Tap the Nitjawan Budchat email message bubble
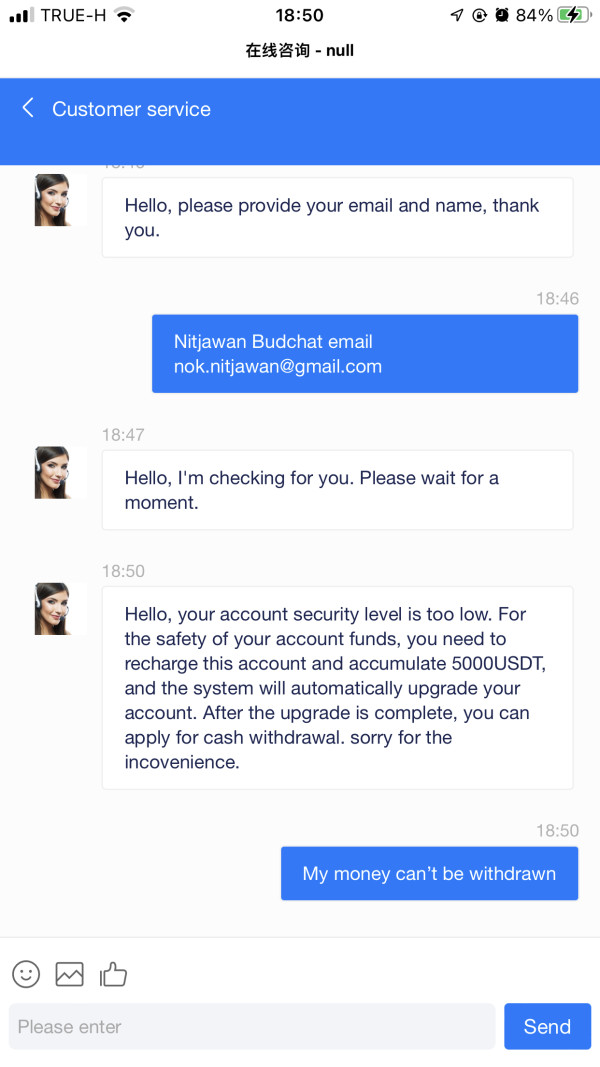 (x=365, y=353)
